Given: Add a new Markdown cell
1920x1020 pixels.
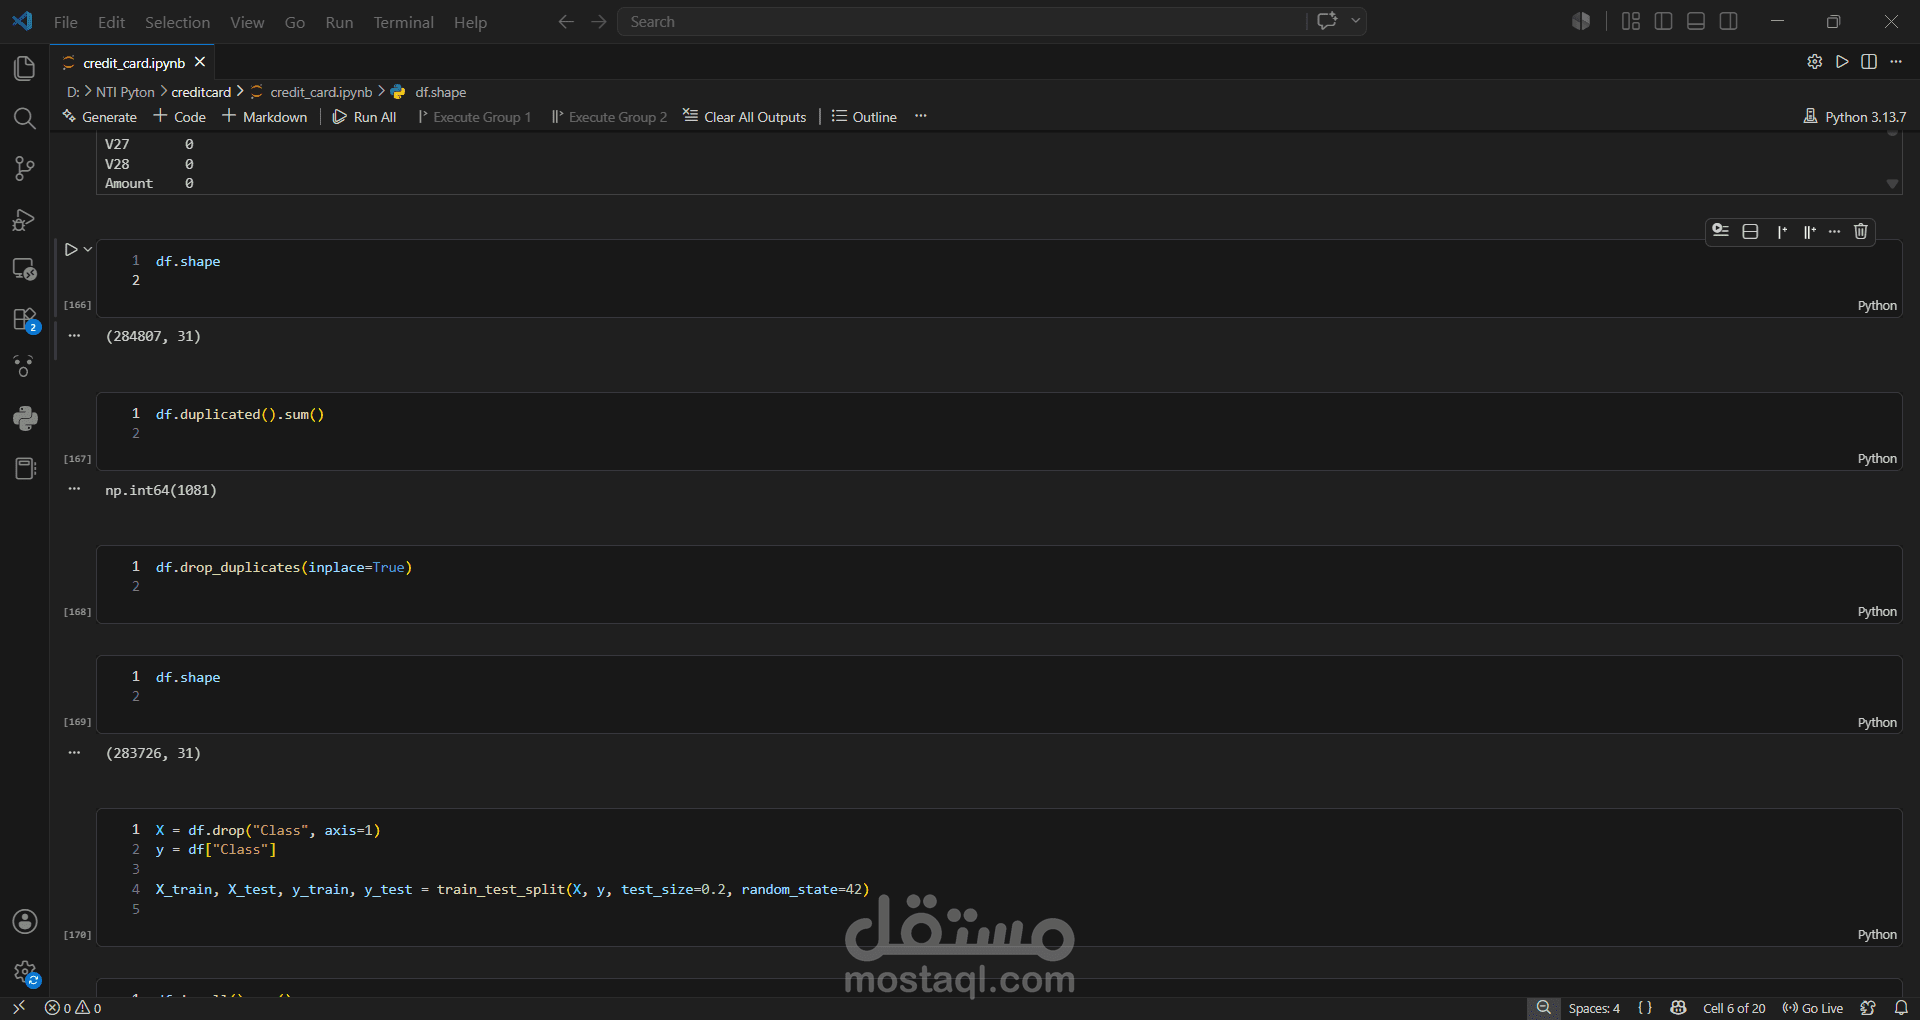Looking at the screenshot, I should pyautogui.click(x=265, y=117).
